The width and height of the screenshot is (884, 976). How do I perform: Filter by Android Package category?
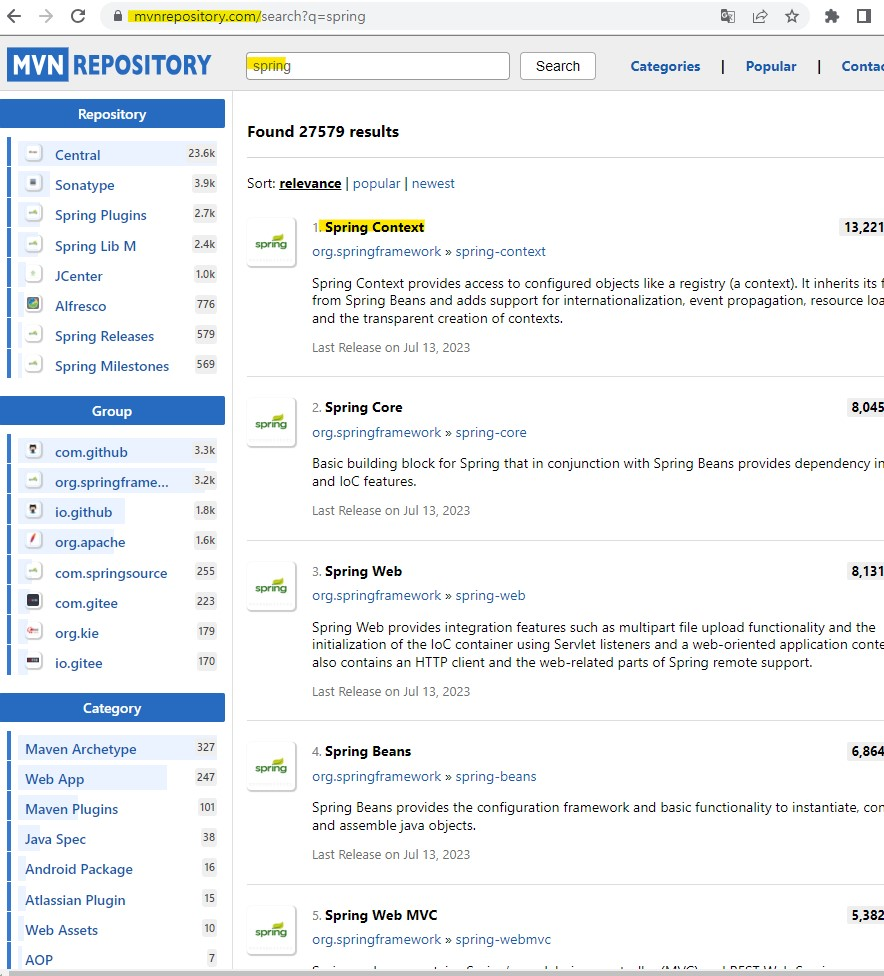79,870
